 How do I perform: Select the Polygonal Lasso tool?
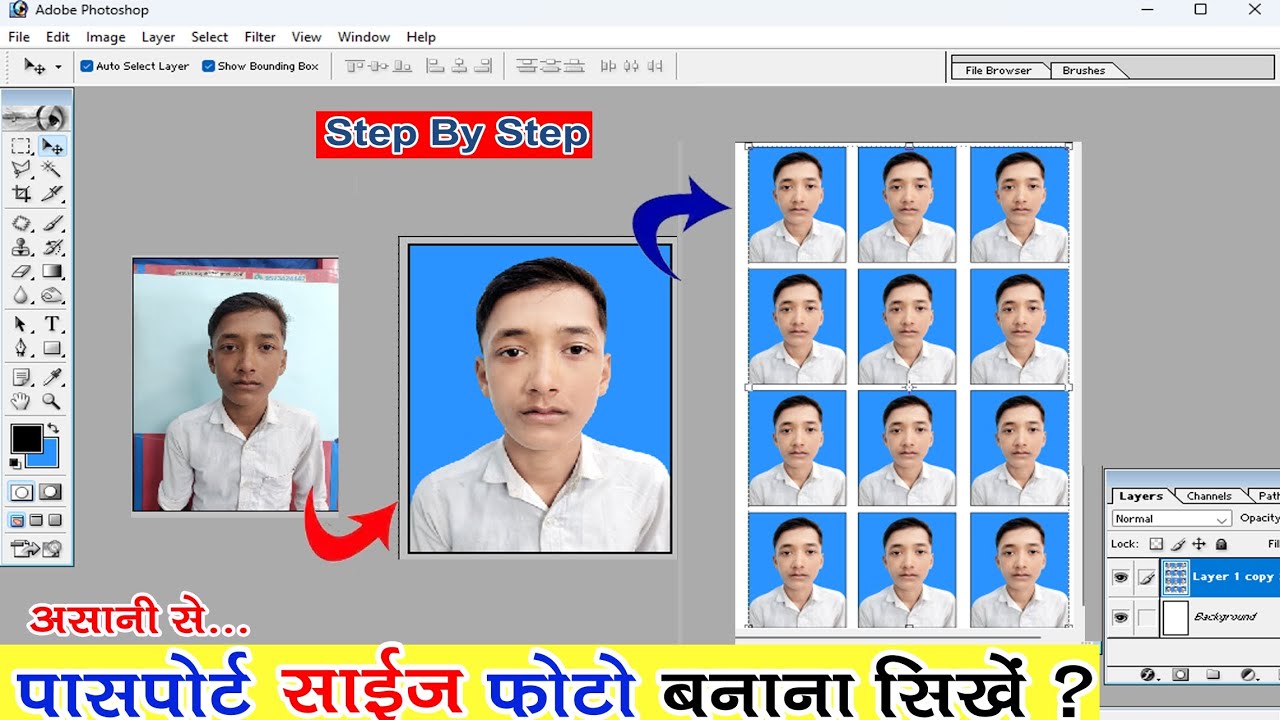(x=21, y=169)
